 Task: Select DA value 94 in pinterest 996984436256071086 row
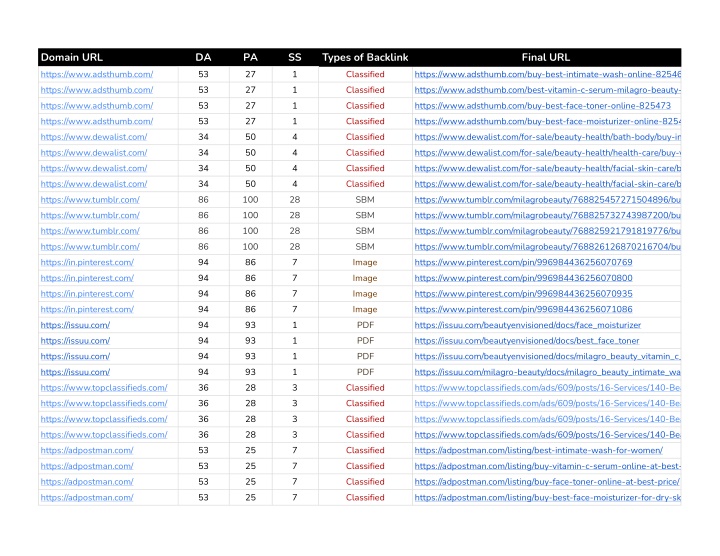[x=203, y=309]
